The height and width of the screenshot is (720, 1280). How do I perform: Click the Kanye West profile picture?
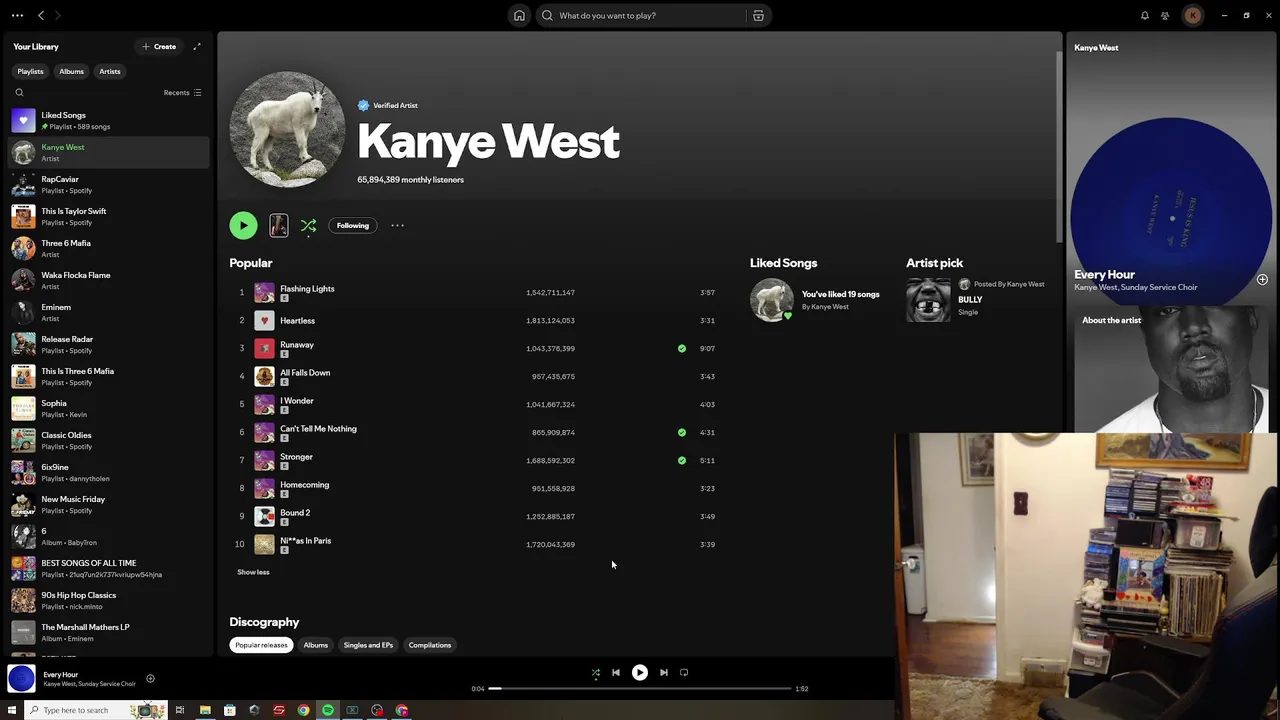[x=287, y=129]
